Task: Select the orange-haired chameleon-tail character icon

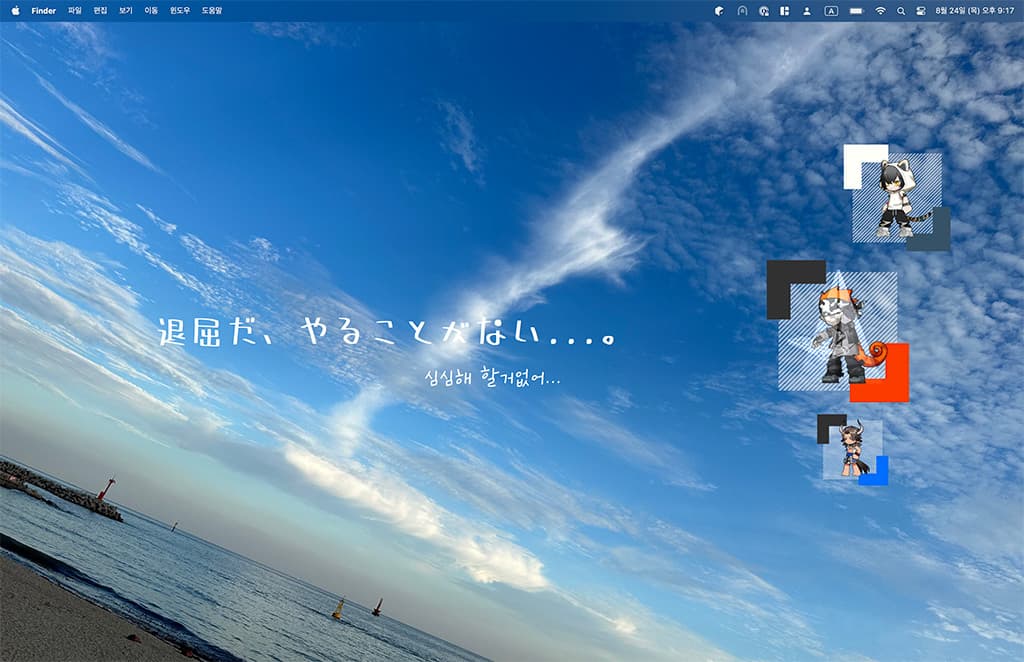Action: coord(838,332)
